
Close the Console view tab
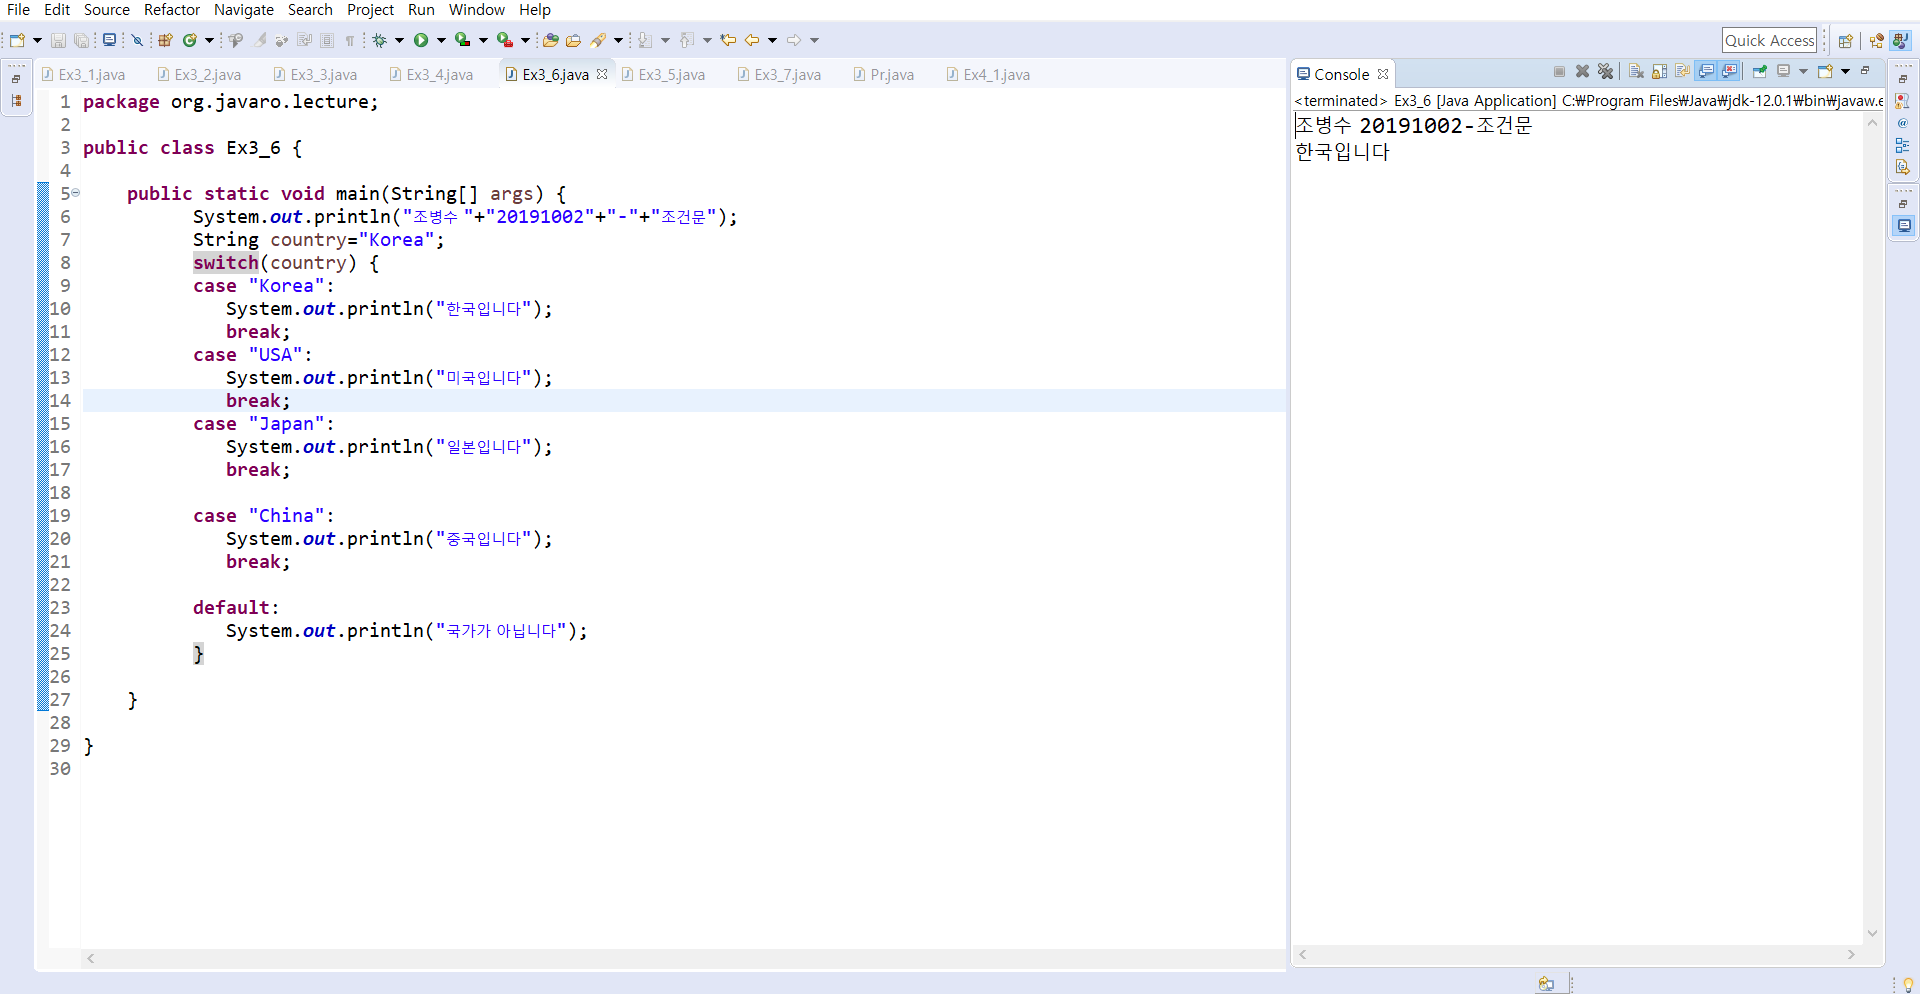point(1383,74)
